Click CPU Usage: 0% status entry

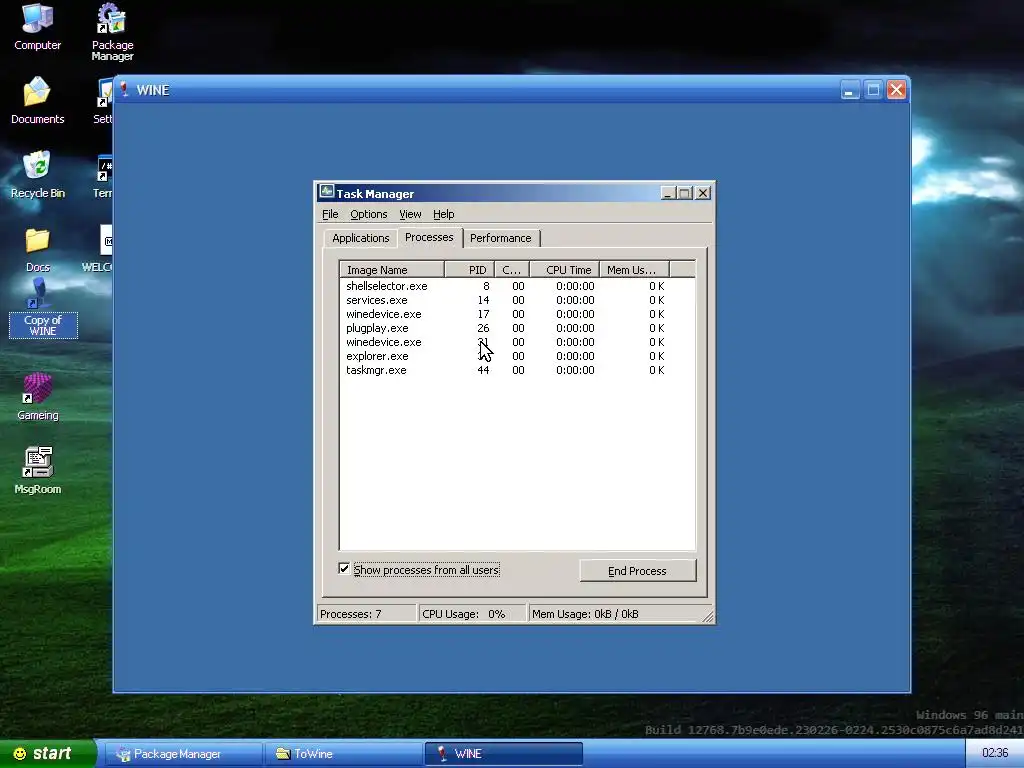click(473, 614)
